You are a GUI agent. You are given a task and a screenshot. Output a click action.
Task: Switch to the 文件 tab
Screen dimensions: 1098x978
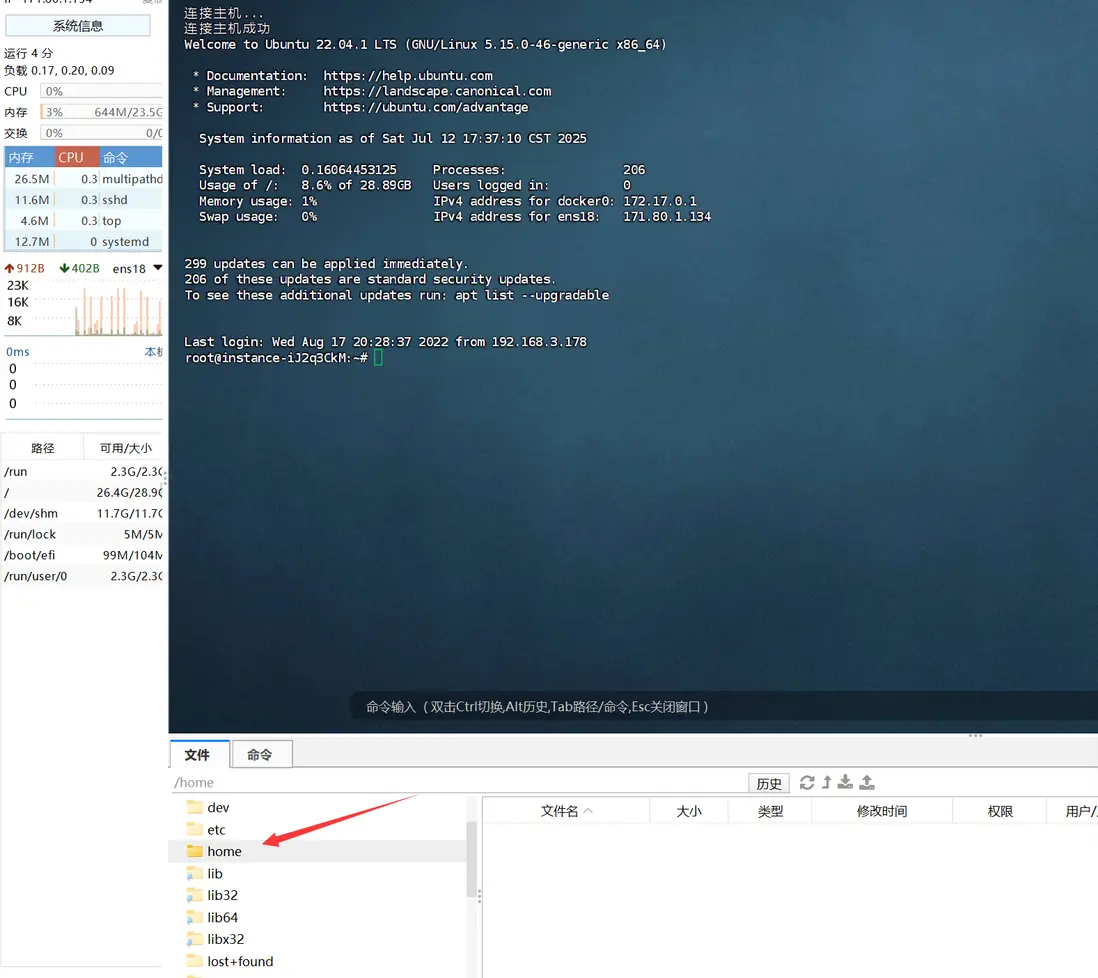pos(198,754)
